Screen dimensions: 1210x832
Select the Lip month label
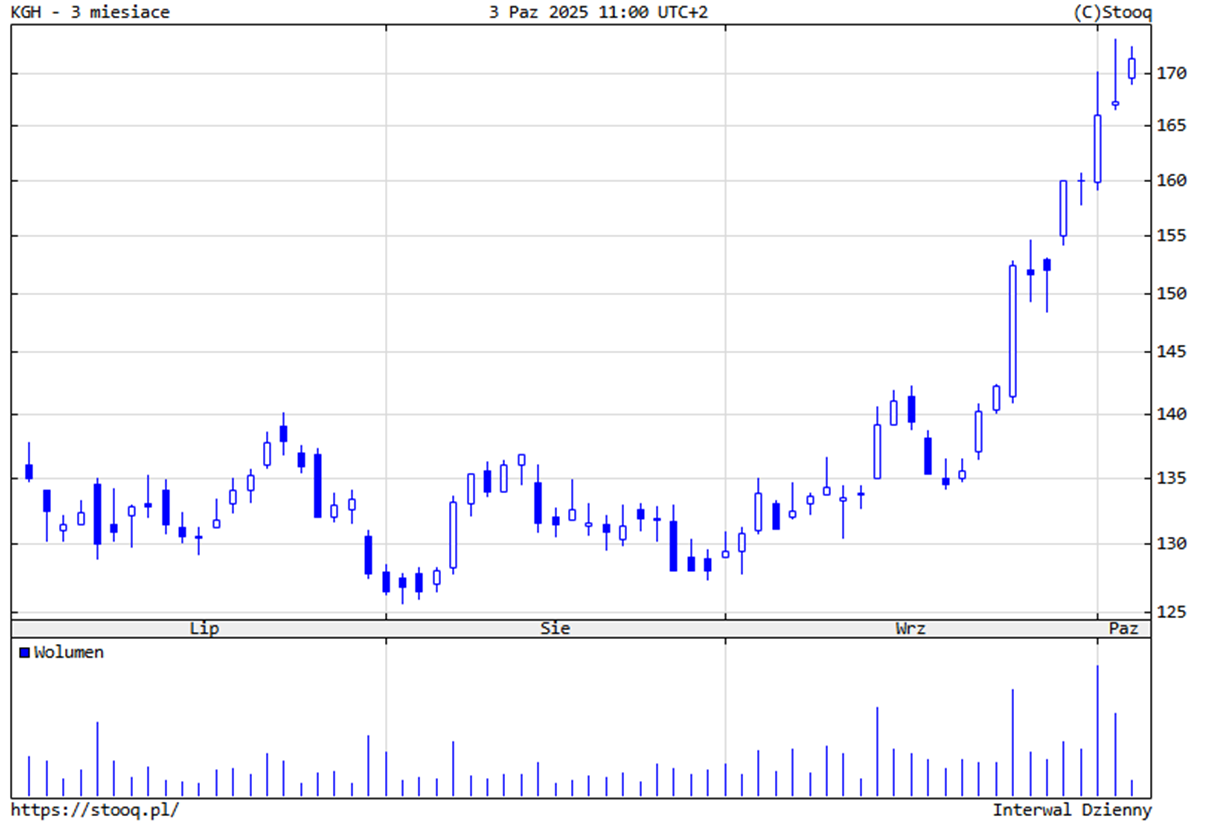pos(204,629)
